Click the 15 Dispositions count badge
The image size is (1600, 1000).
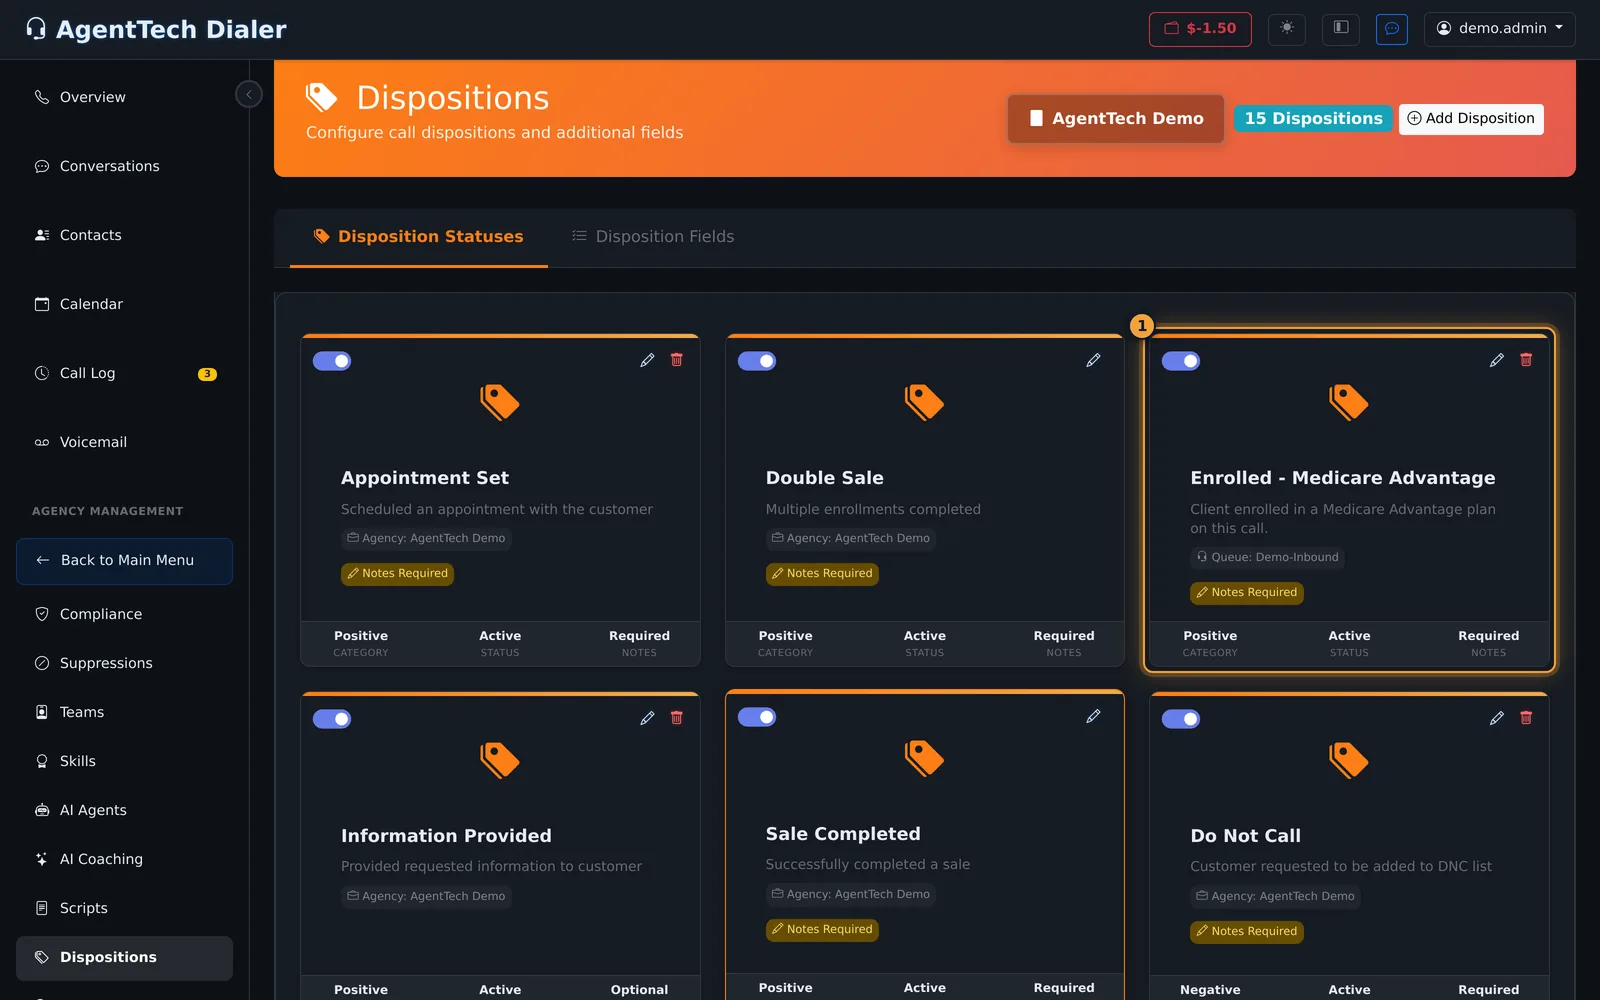pos(1313,119)
